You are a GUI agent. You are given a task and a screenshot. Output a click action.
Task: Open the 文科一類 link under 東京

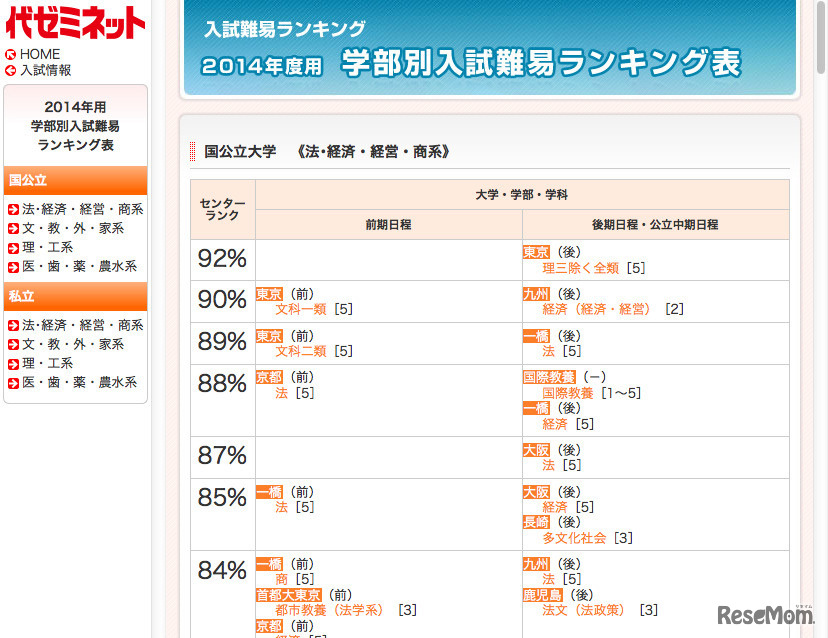[x=301, y=310]
